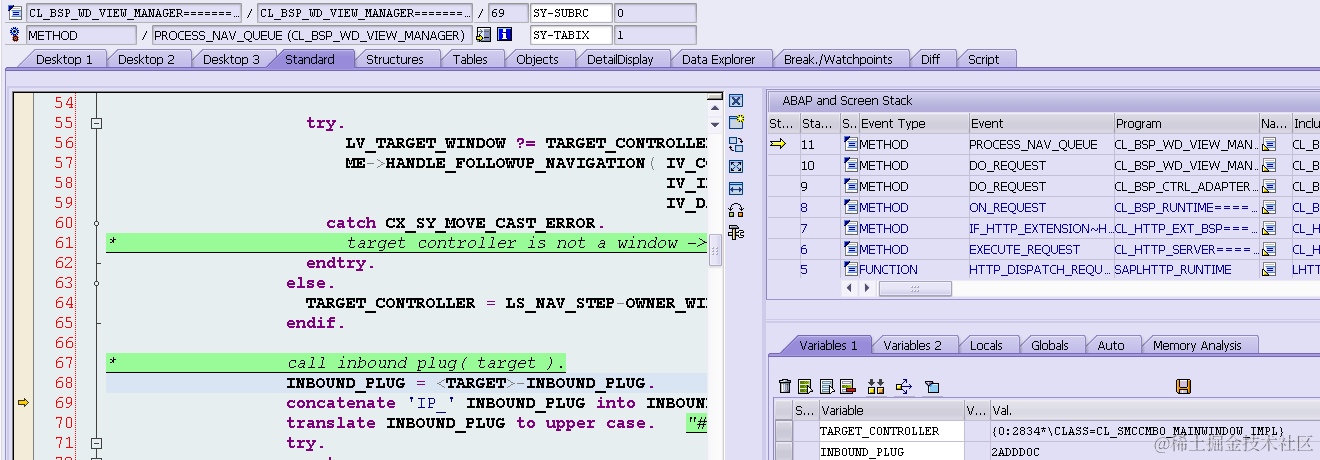This screenshot has height=460, width=1320.
Task: Click the Program column header
Action: [1186, 124]
